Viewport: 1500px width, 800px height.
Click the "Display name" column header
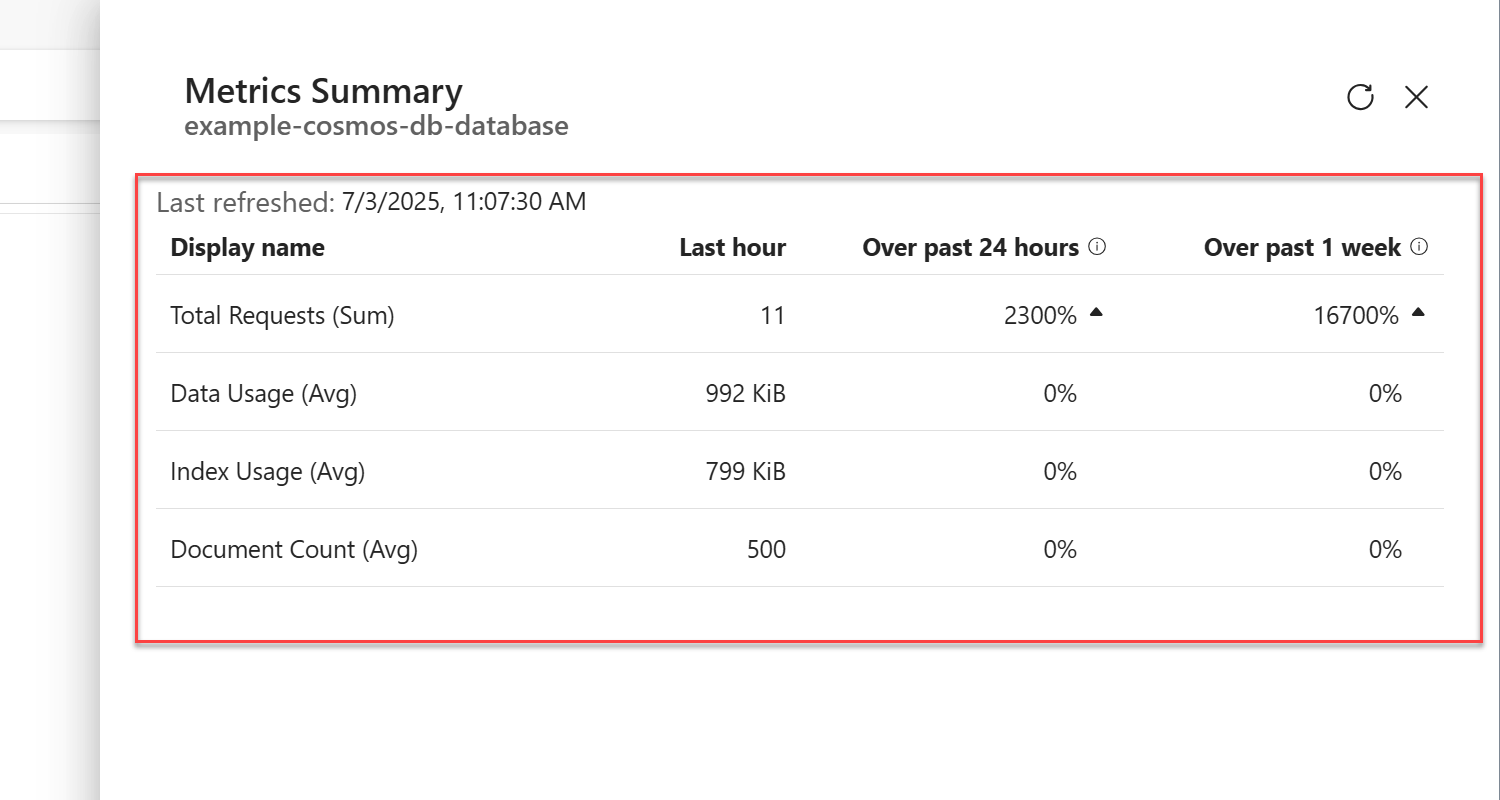tap(247, 247)
